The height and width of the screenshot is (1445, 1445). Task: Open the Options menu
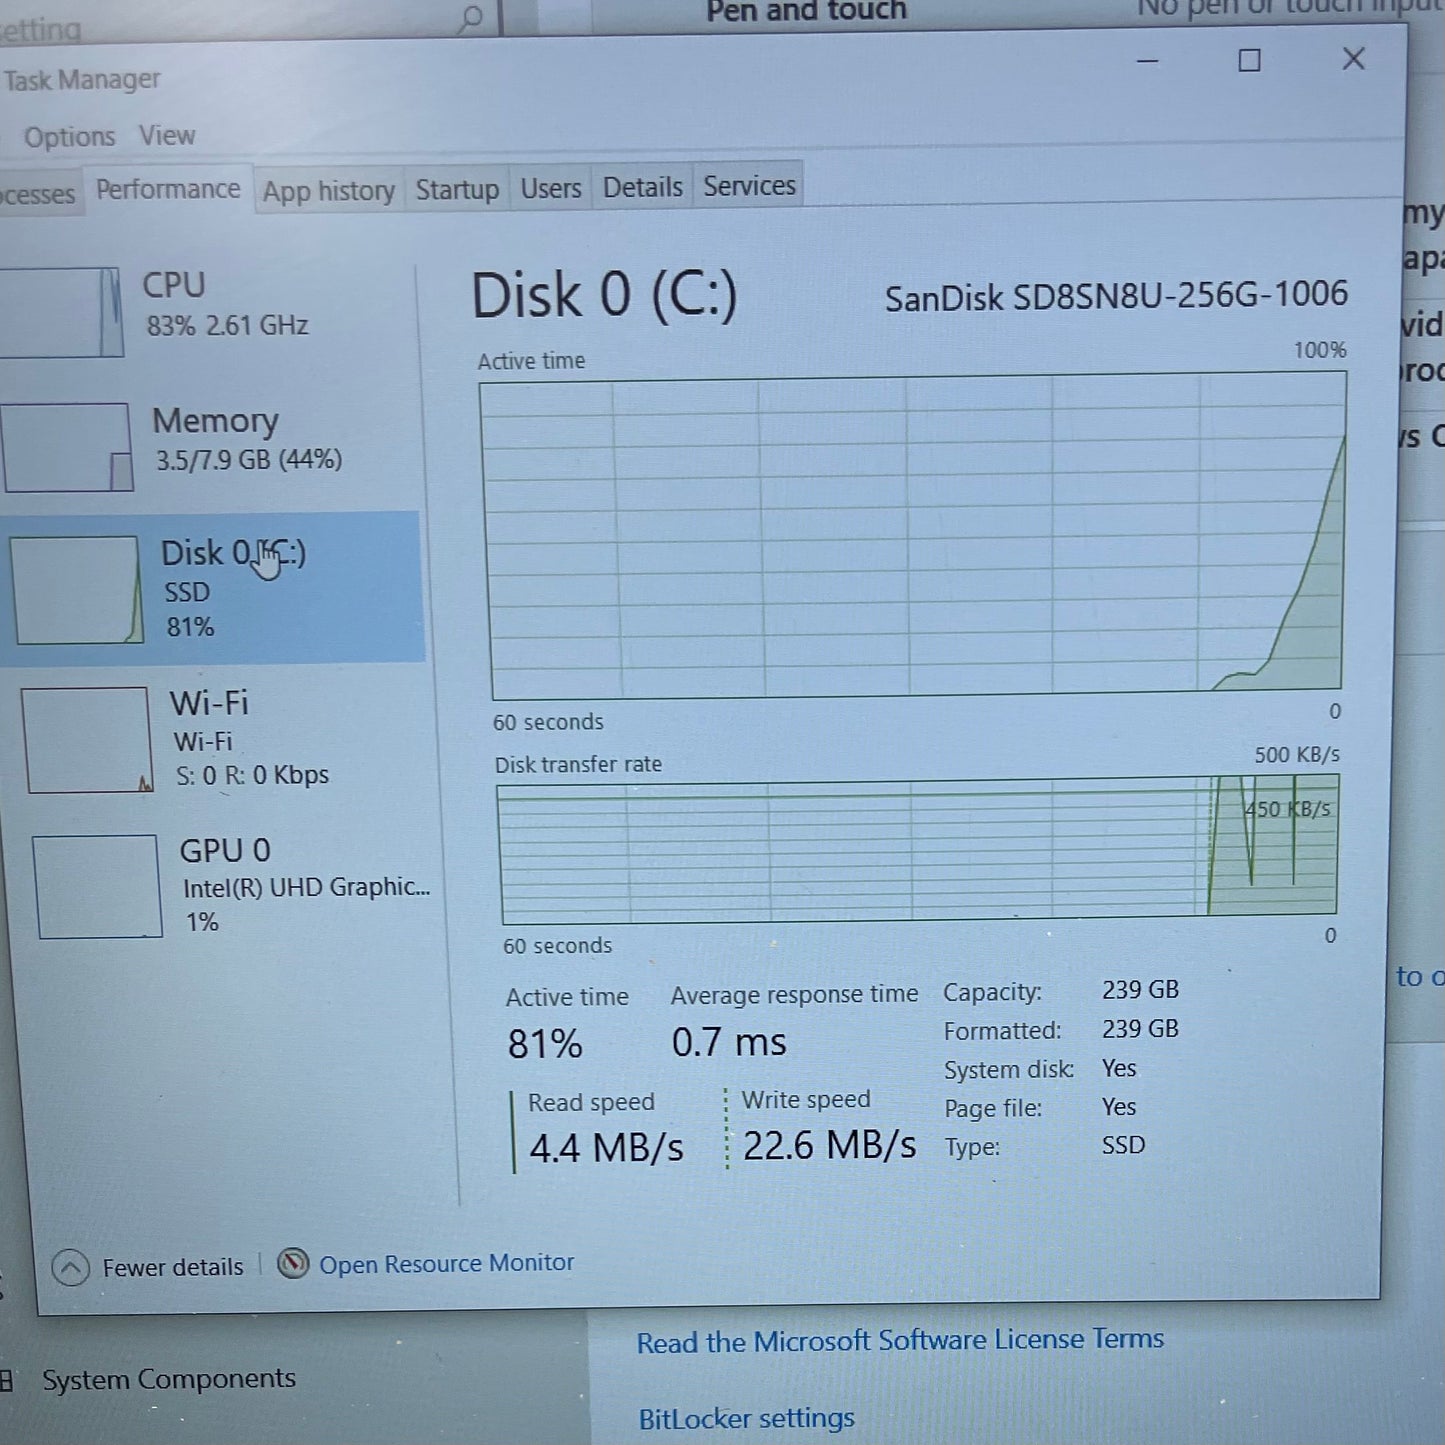click(x=69, y=136)
